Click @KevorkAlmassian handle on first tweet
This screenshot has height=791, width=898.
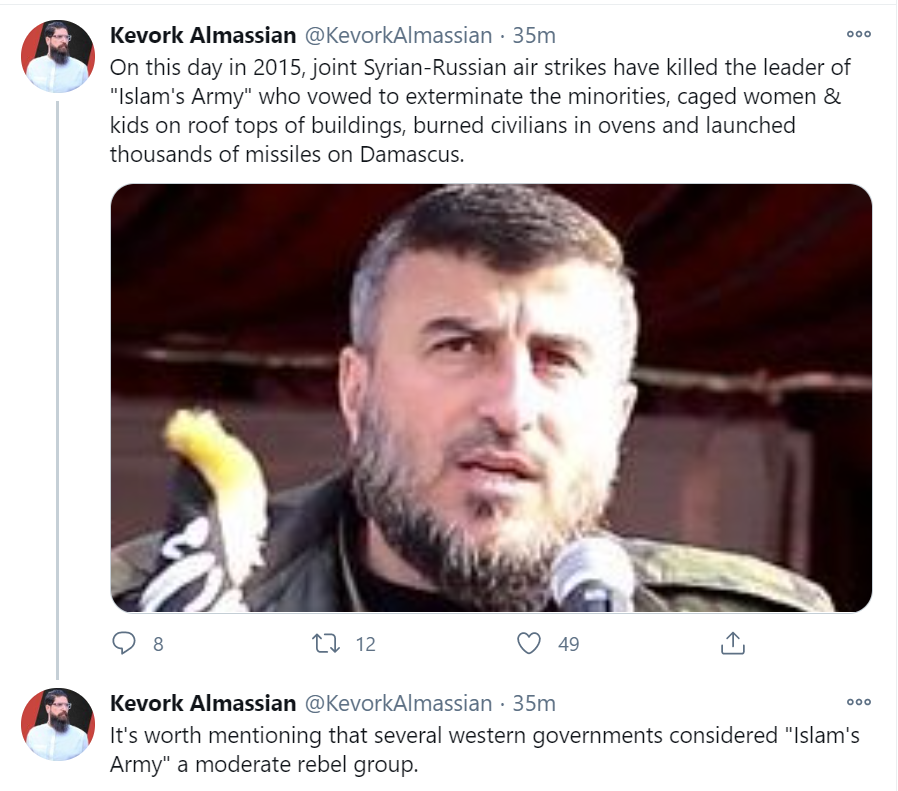[398, 36]
